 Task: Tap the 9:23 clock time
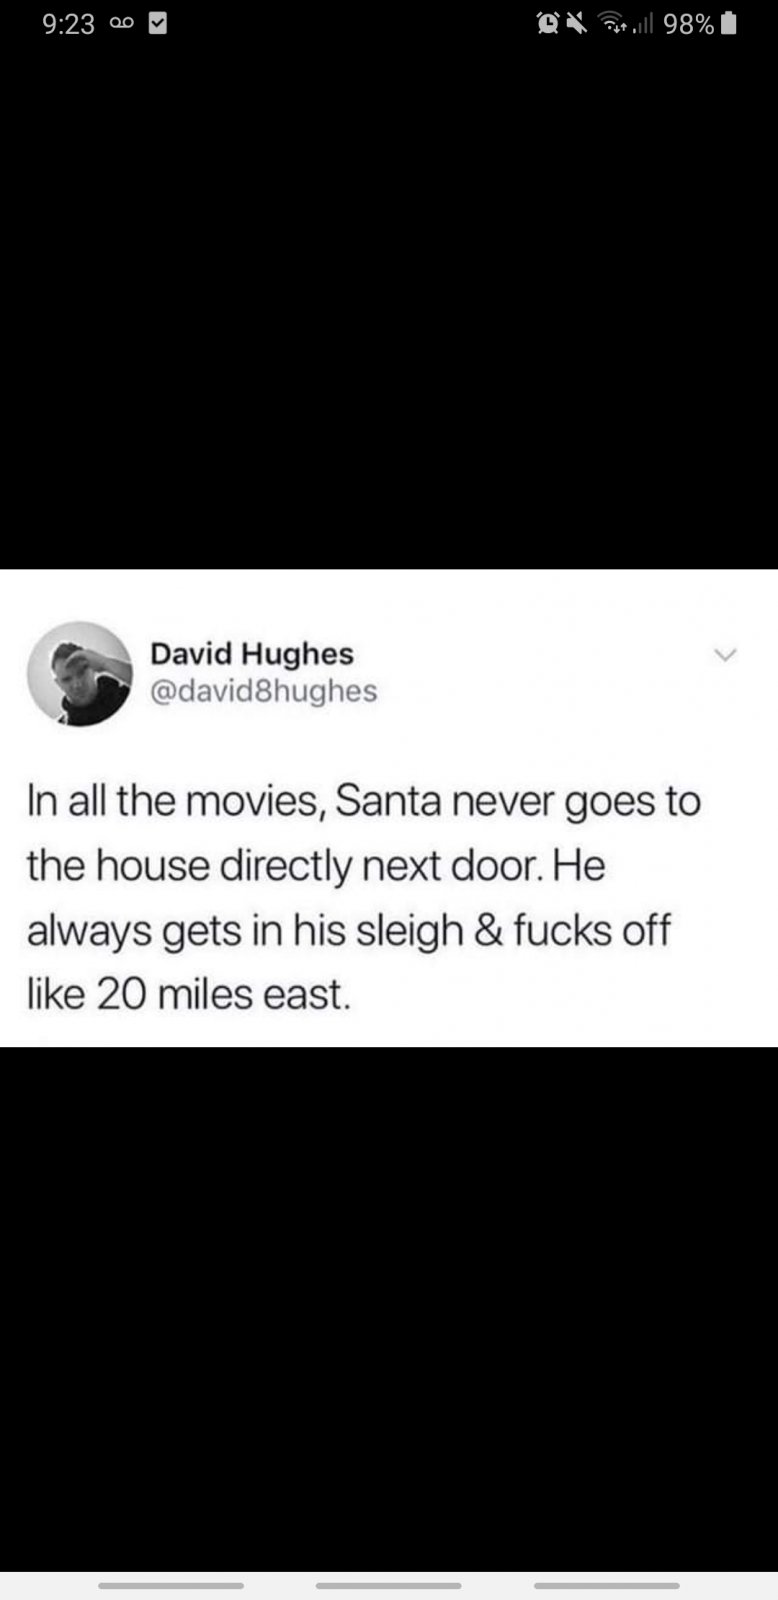pos(69,24)
